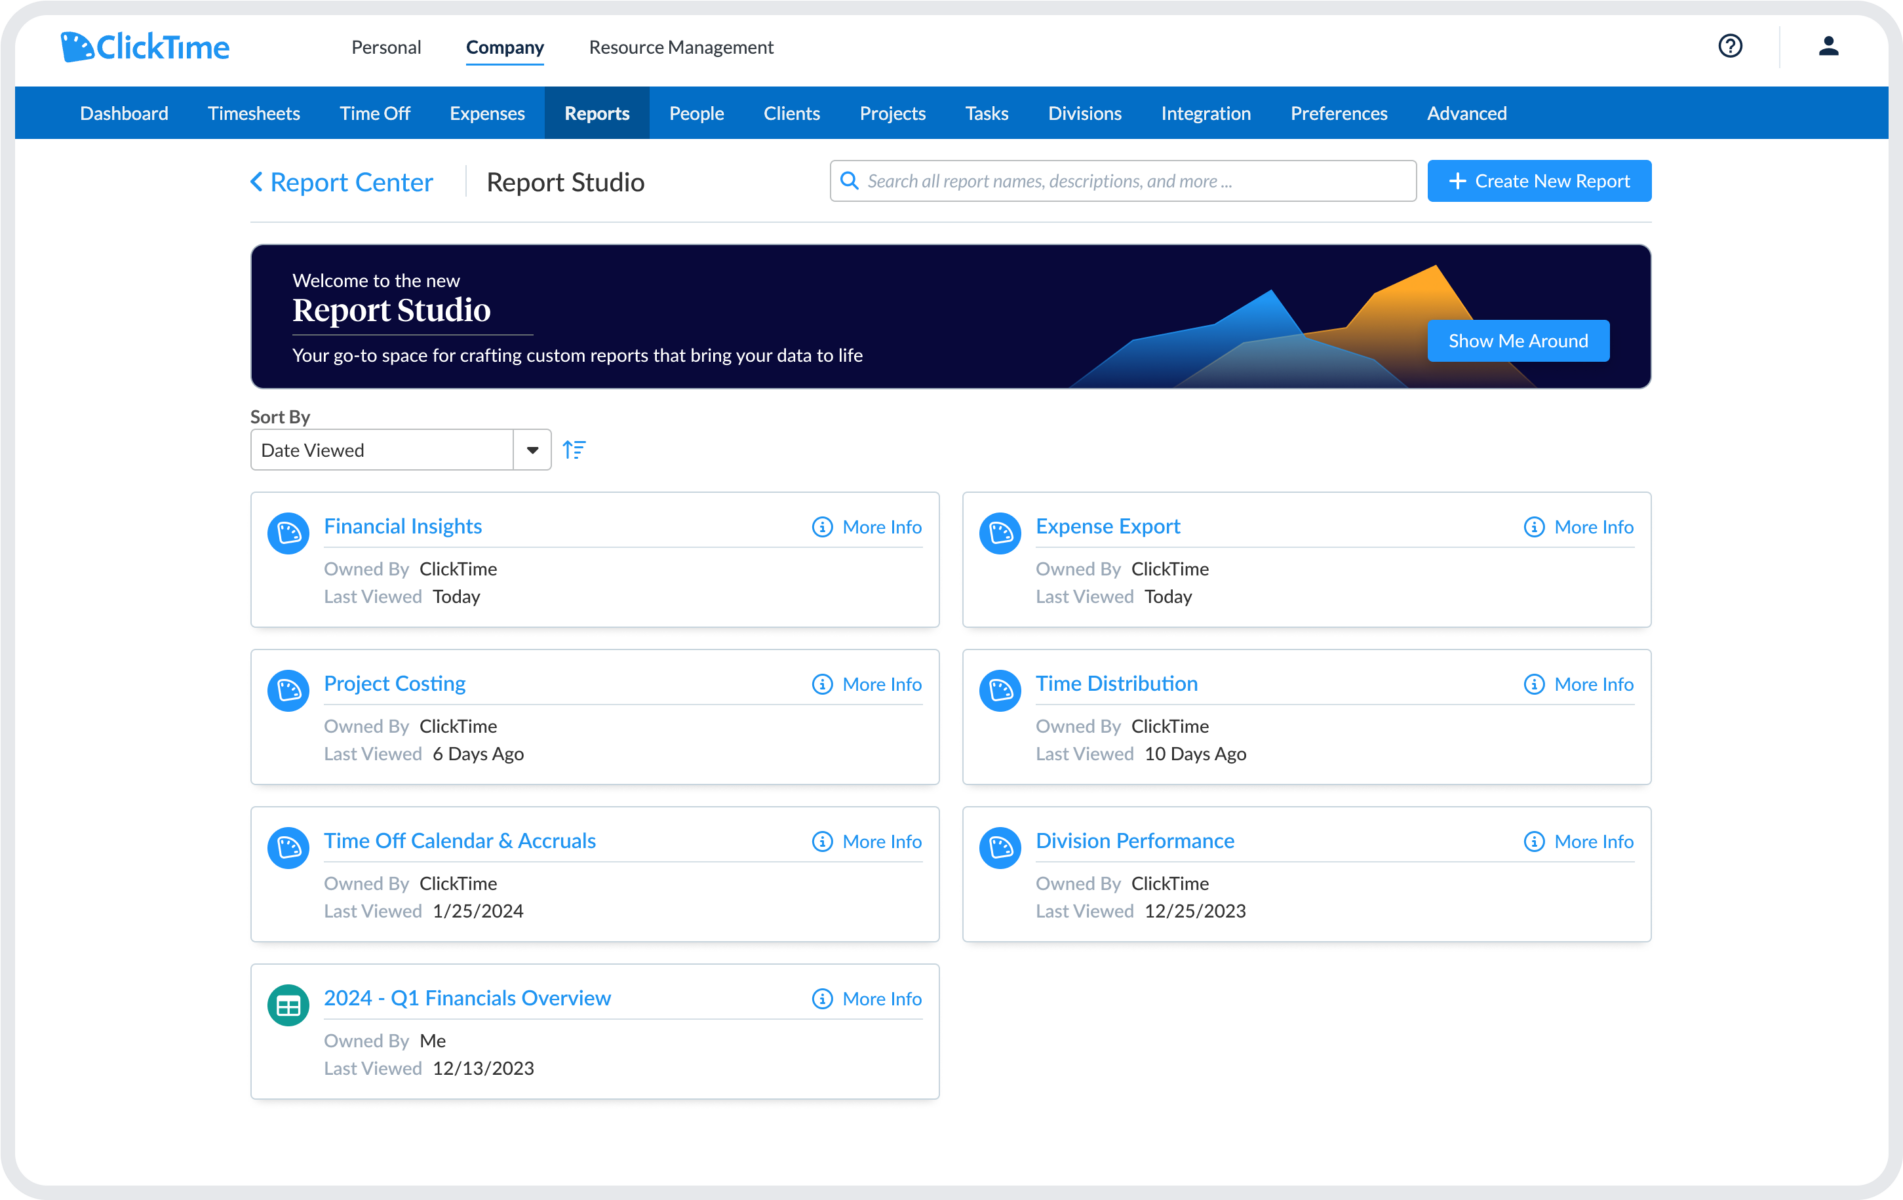Open the Project Costing report
The width and height of the screenshot is (1903, 1200).
click(395, 684)
